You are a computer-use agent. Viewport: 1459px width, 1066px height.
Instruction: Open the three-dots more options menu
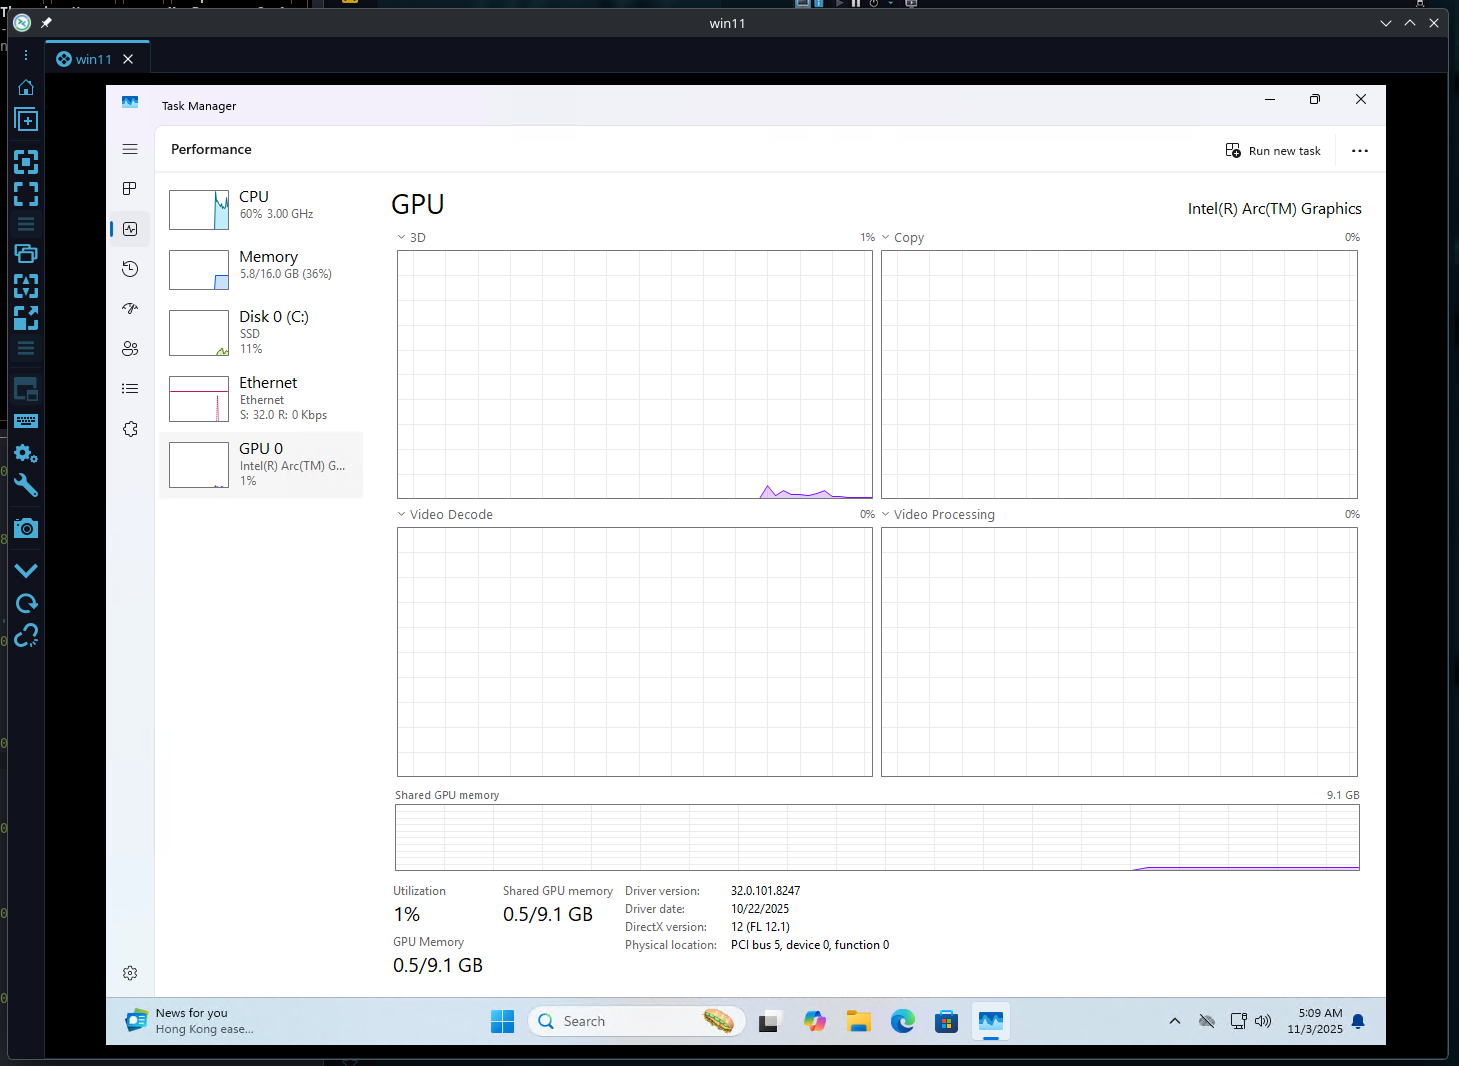click(1359, 151)
